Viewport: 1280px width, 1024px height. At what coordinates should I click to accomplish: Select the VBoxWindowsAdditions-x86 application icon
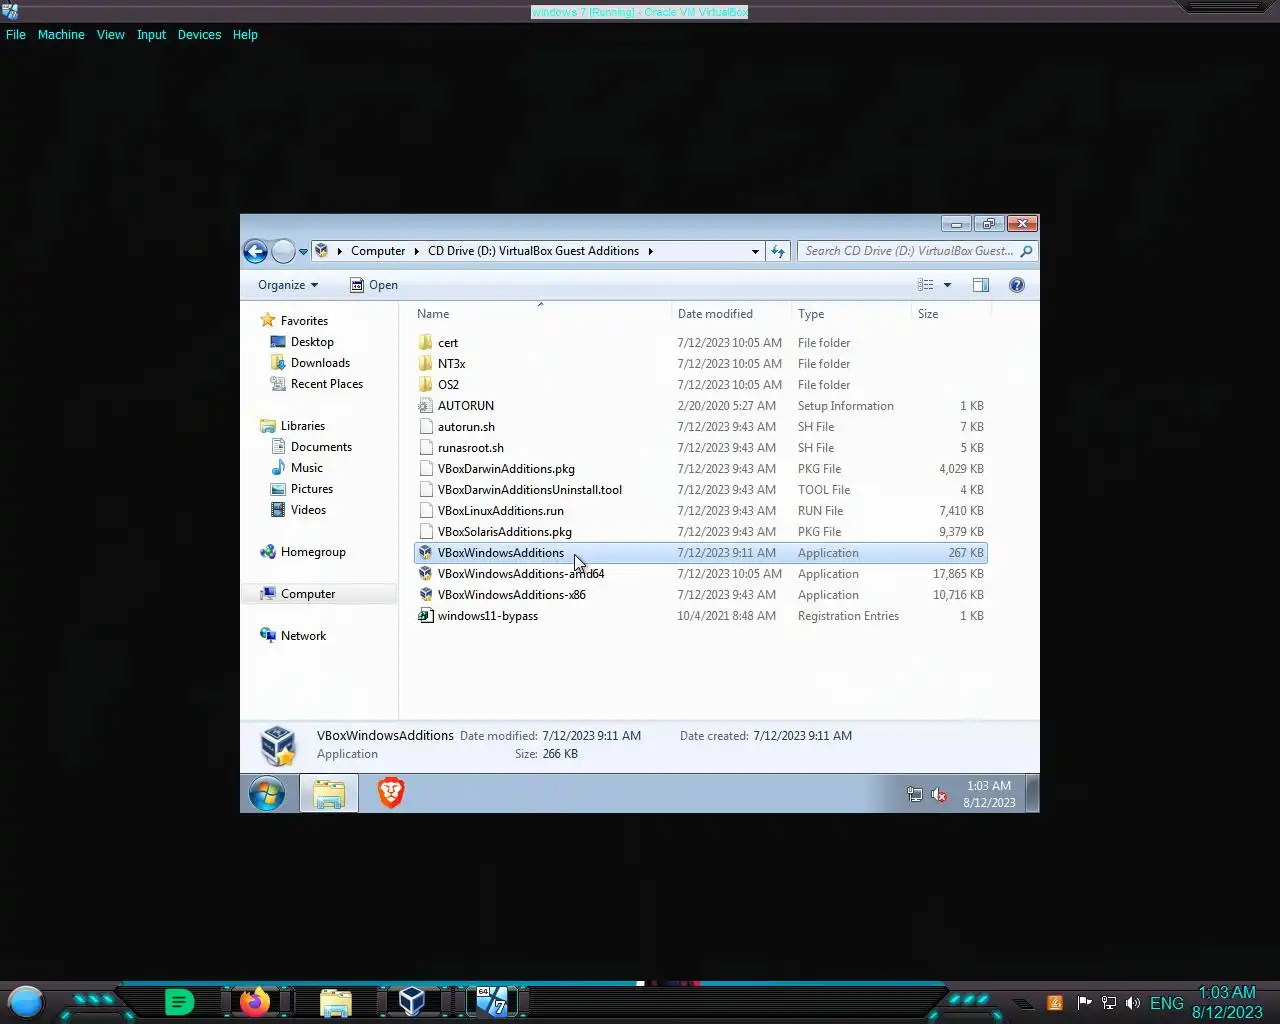coord(425,595)
